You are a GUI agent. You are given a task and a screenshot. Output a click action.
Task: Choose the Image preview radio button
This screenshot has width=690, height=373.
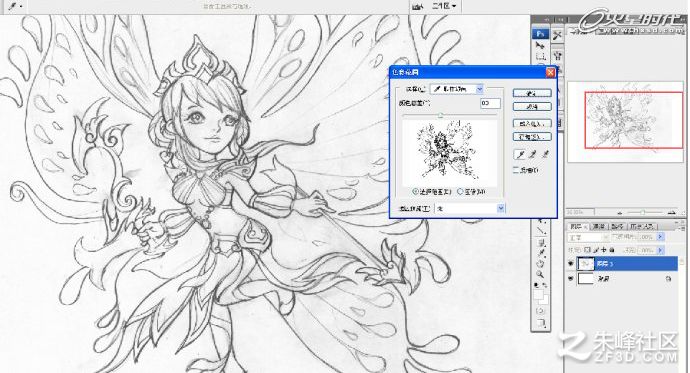[461, 192]
